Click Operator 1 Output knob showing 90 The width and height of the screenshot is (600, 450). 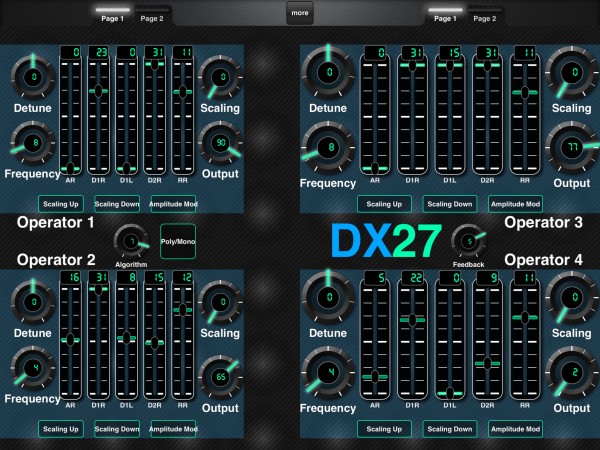220,143
